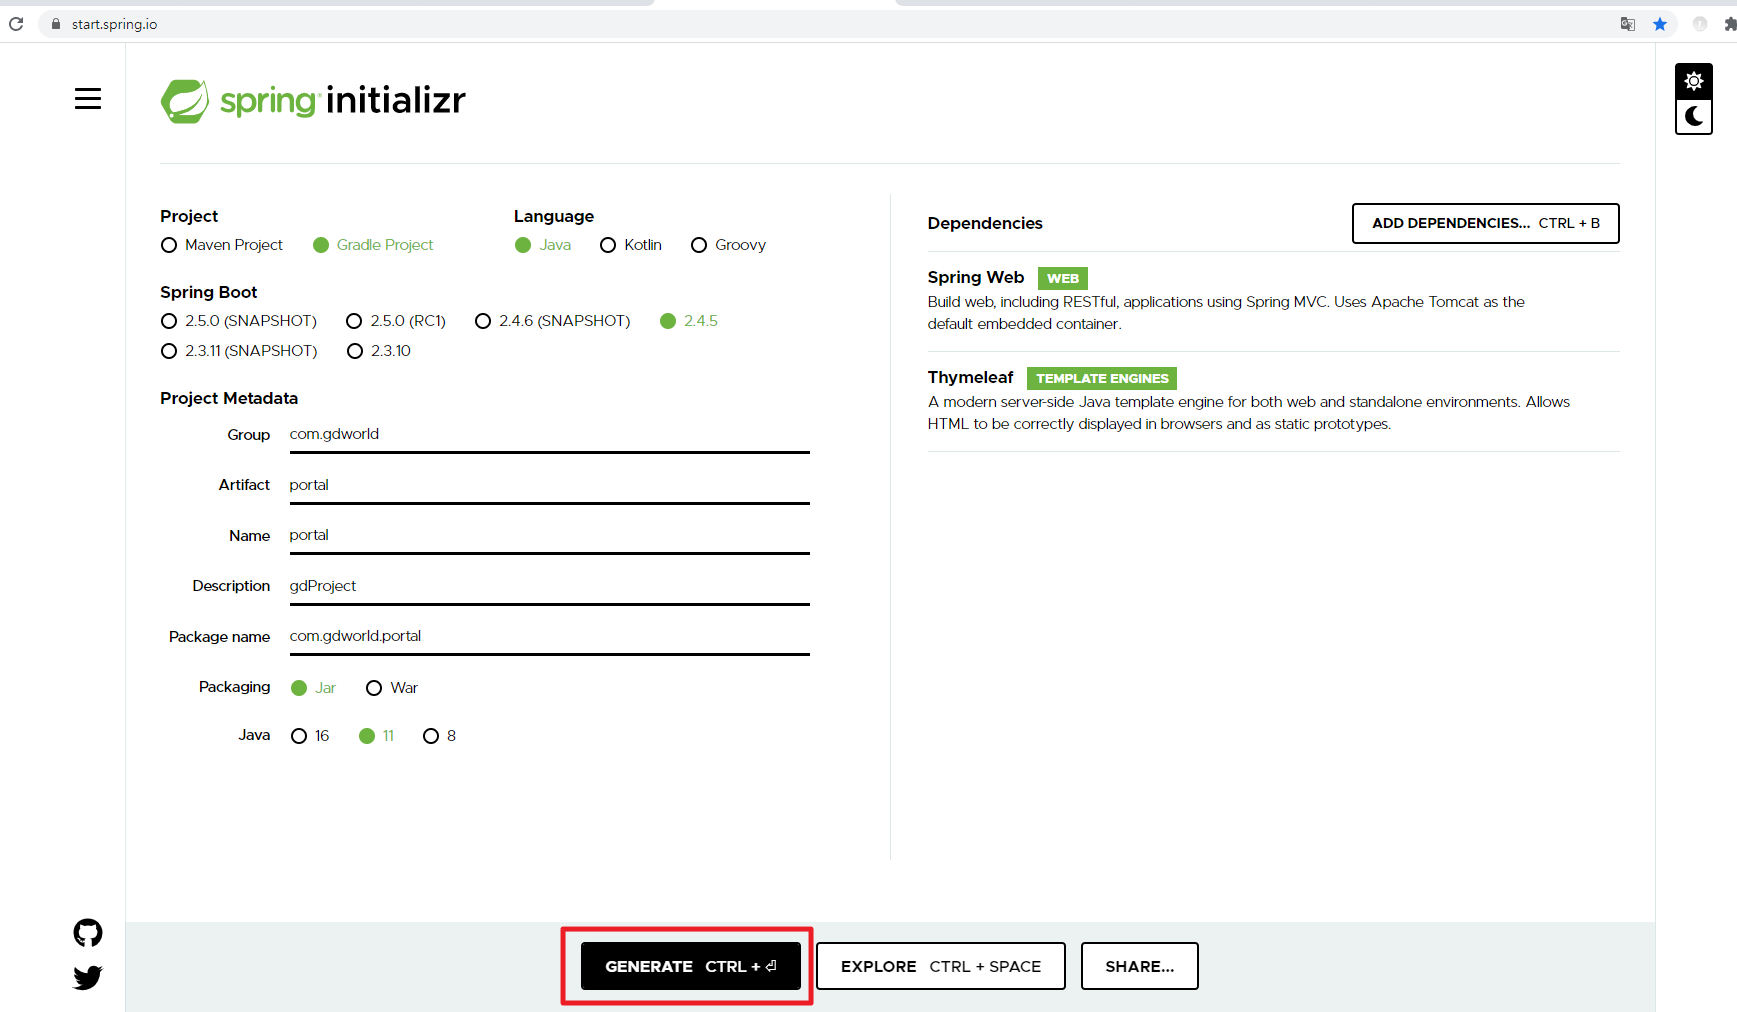Click the Name input field
This screenshot has width=1737, height=1012.
tap(549, 536)
